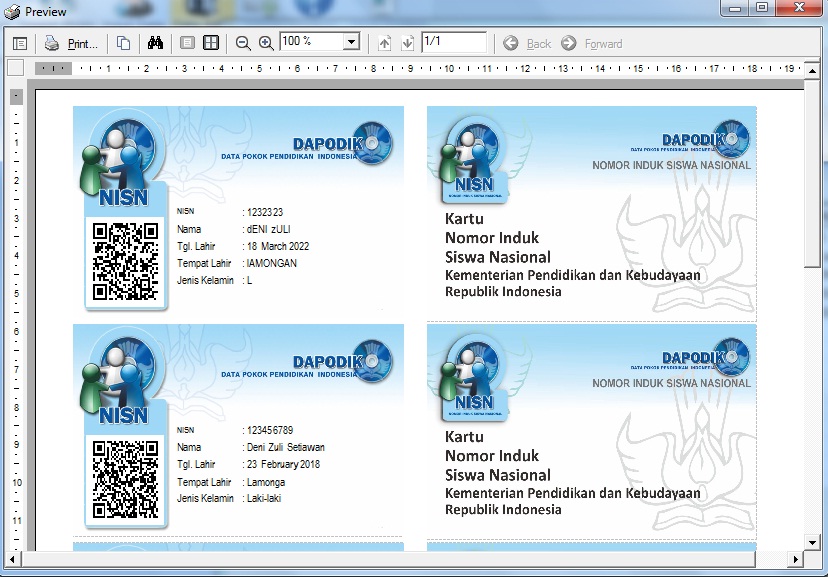Minimize the Preview window
Viewport: 828px width, 577px height.
click(x=736, y=7)
